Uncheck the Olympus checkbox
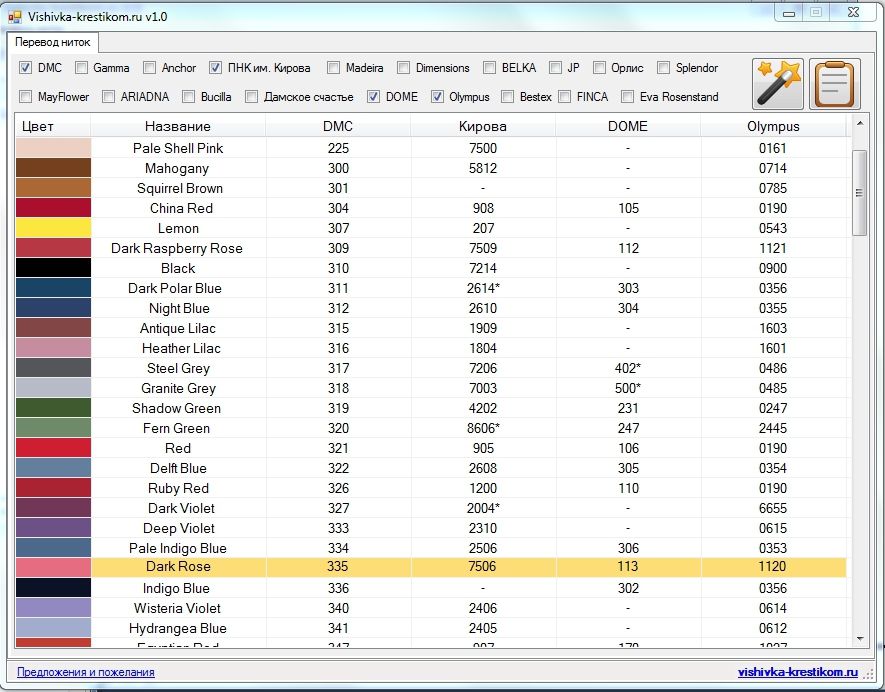Viewport: 885px width, 692px height. (x=437, y=97)
